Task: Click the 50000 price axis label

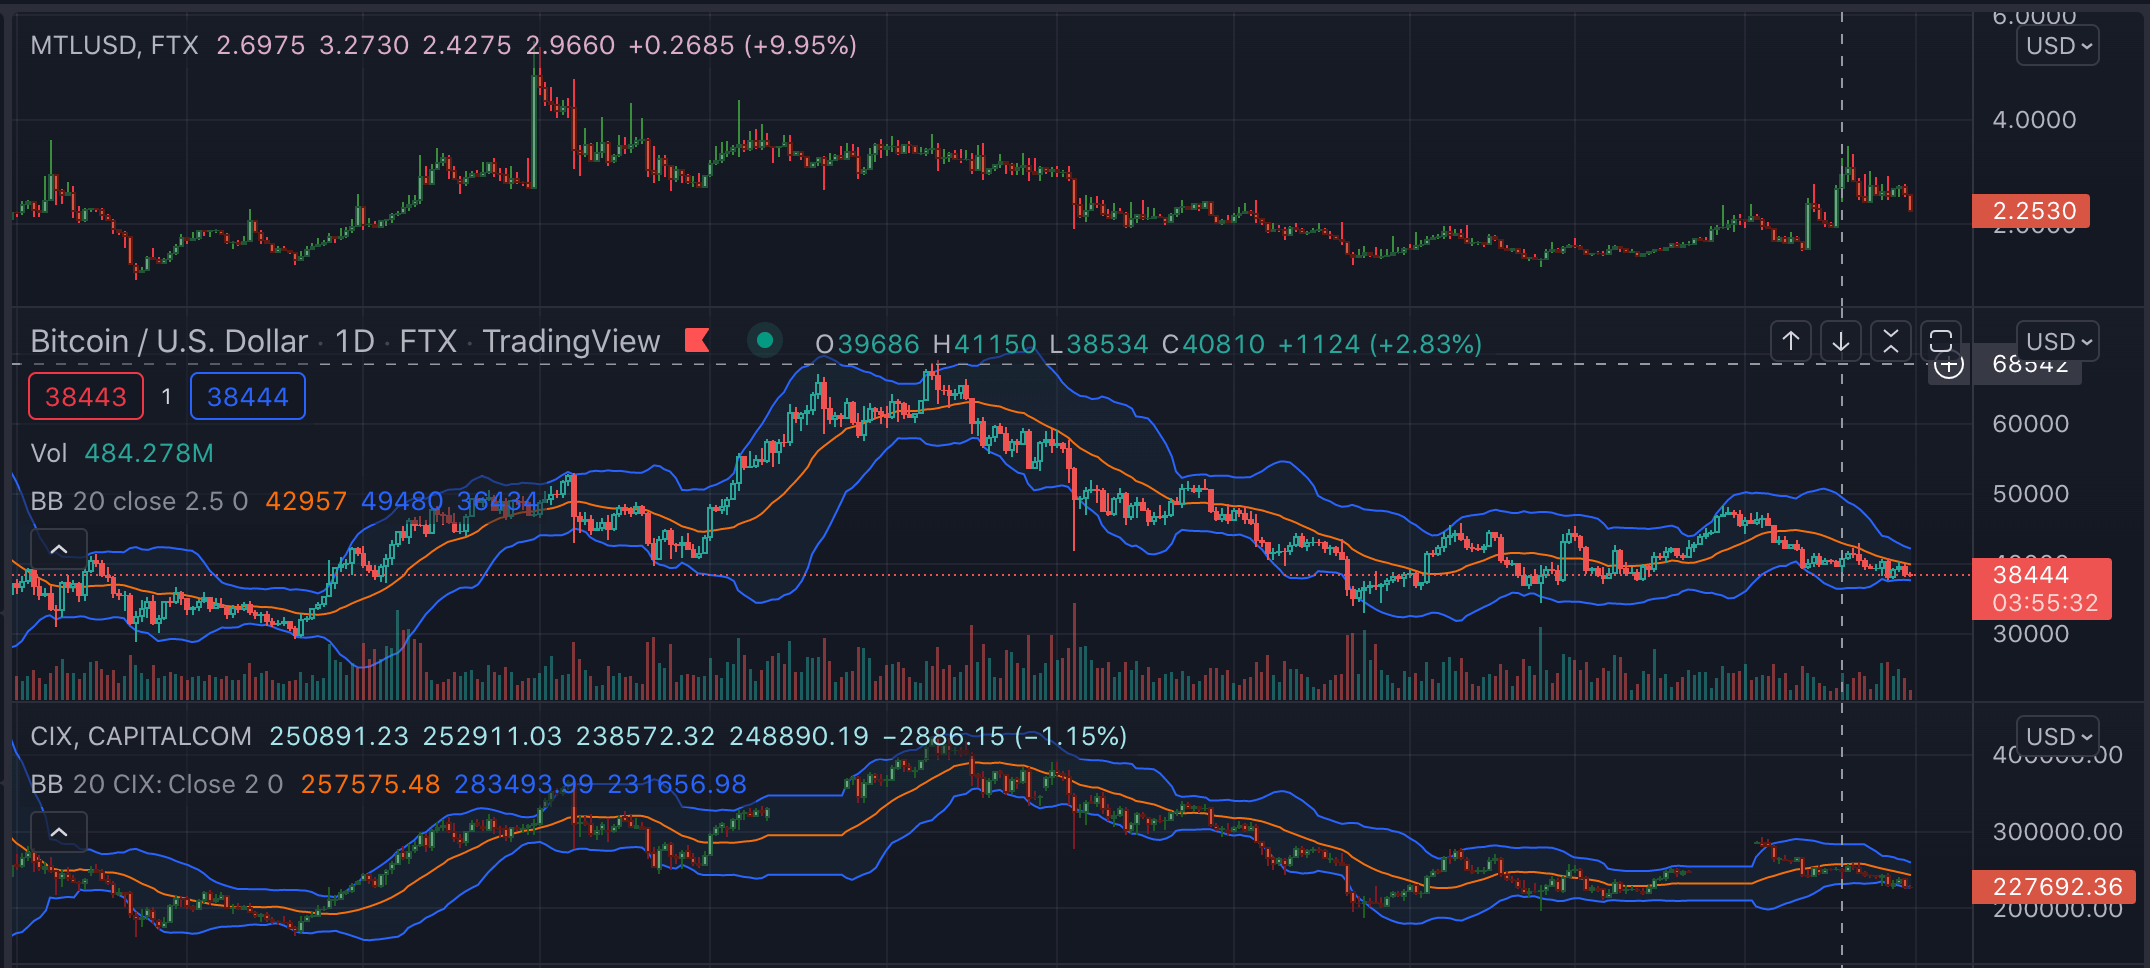Action: [x=2030, y=494]
